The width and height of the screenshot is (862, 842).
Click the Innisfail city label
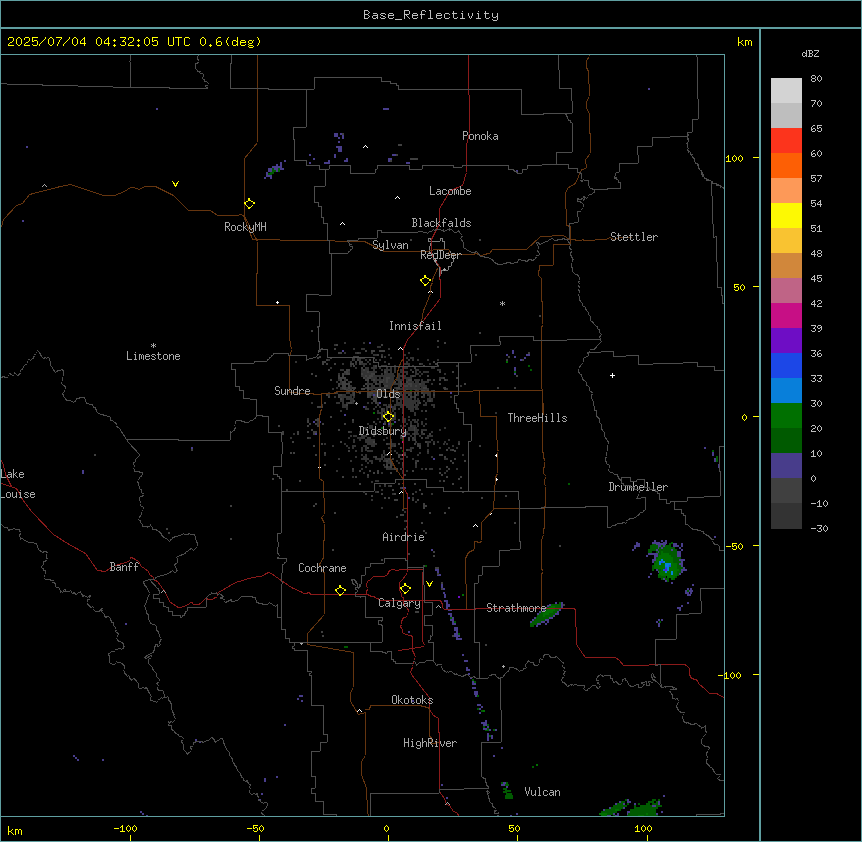pyautogui.click(x=415, y=326)
